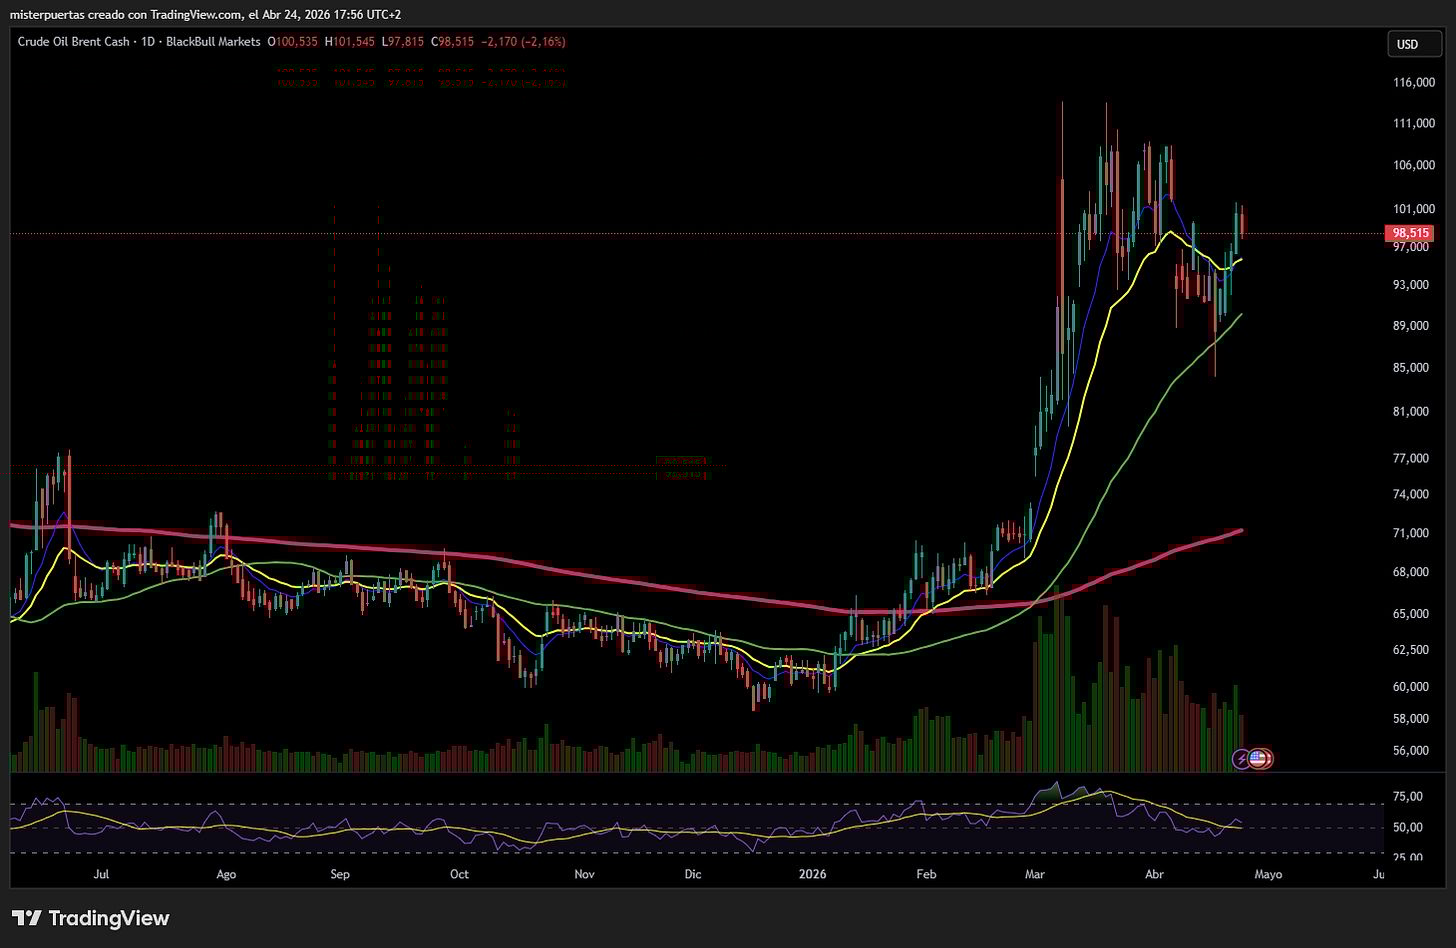Select the close value 'C98,515' in header
Screen dimensions: 1456x948
click(453, 42)
